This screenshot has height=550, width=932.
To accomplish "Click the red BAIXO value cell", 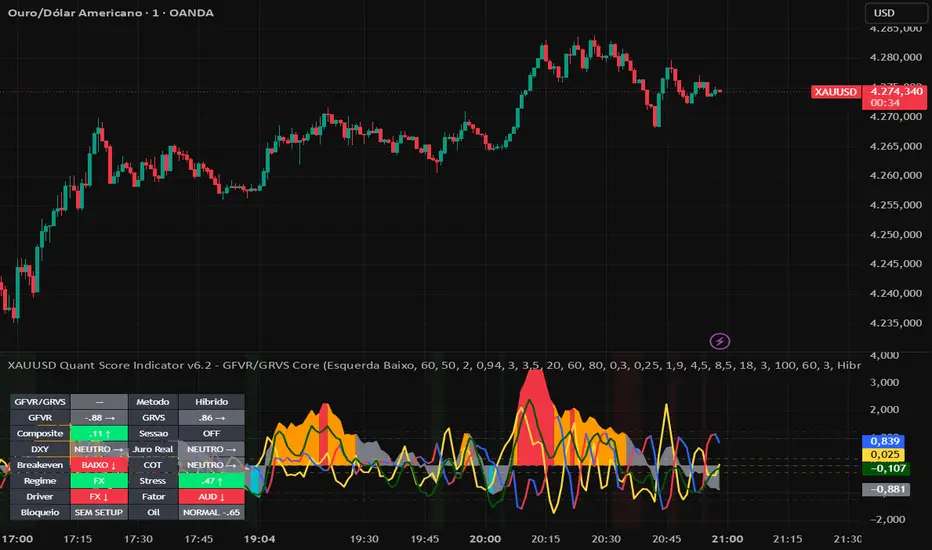I will coord(99,465).
